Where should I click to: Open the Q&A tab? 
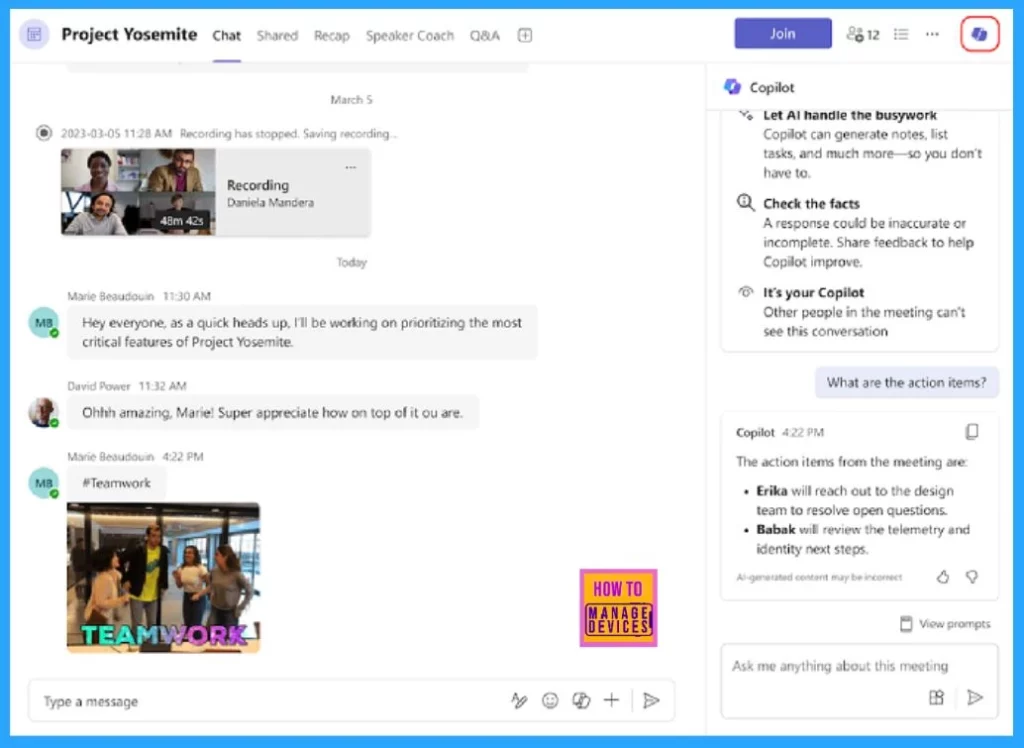tap(485, 36)
